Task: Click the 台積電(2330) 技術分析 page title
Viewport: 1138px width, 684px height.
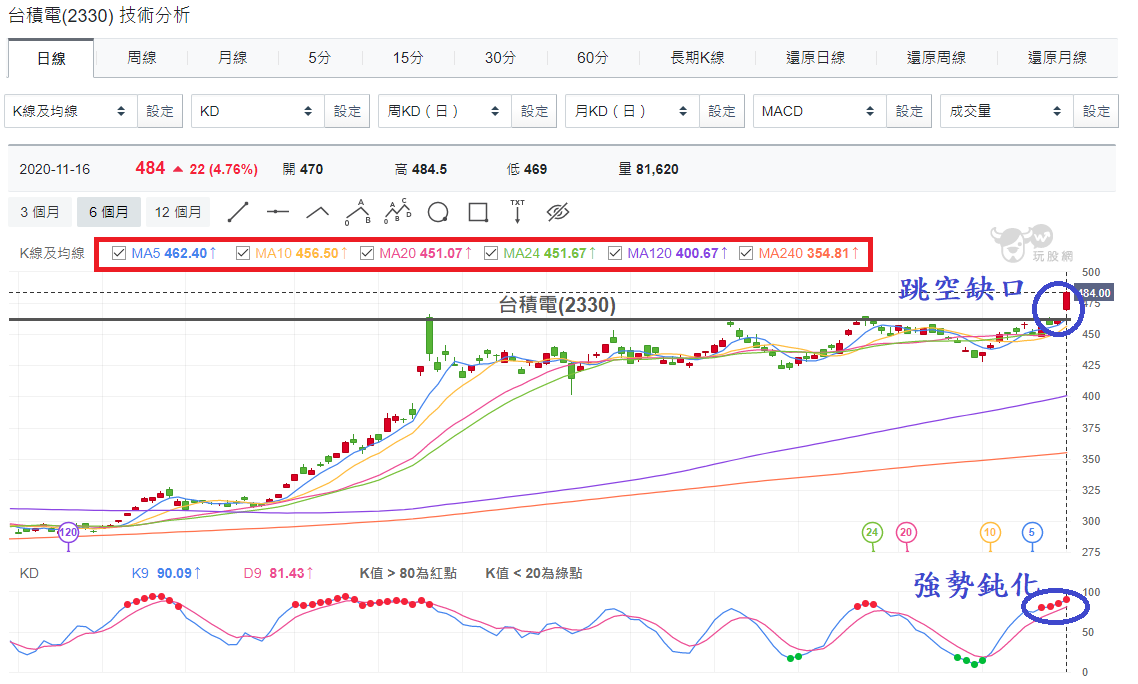Action: pyautogui.click(x=99, y=15)
